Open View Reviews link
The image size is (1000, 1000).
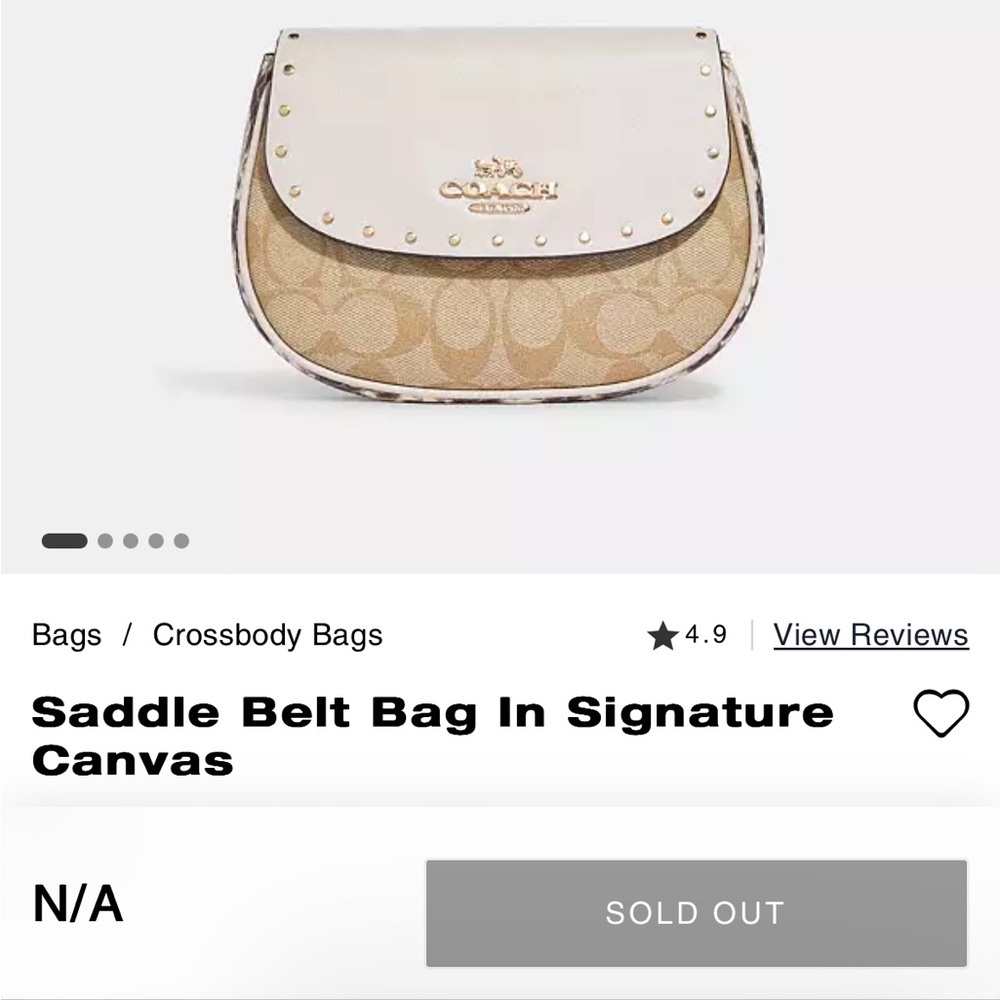870,635
